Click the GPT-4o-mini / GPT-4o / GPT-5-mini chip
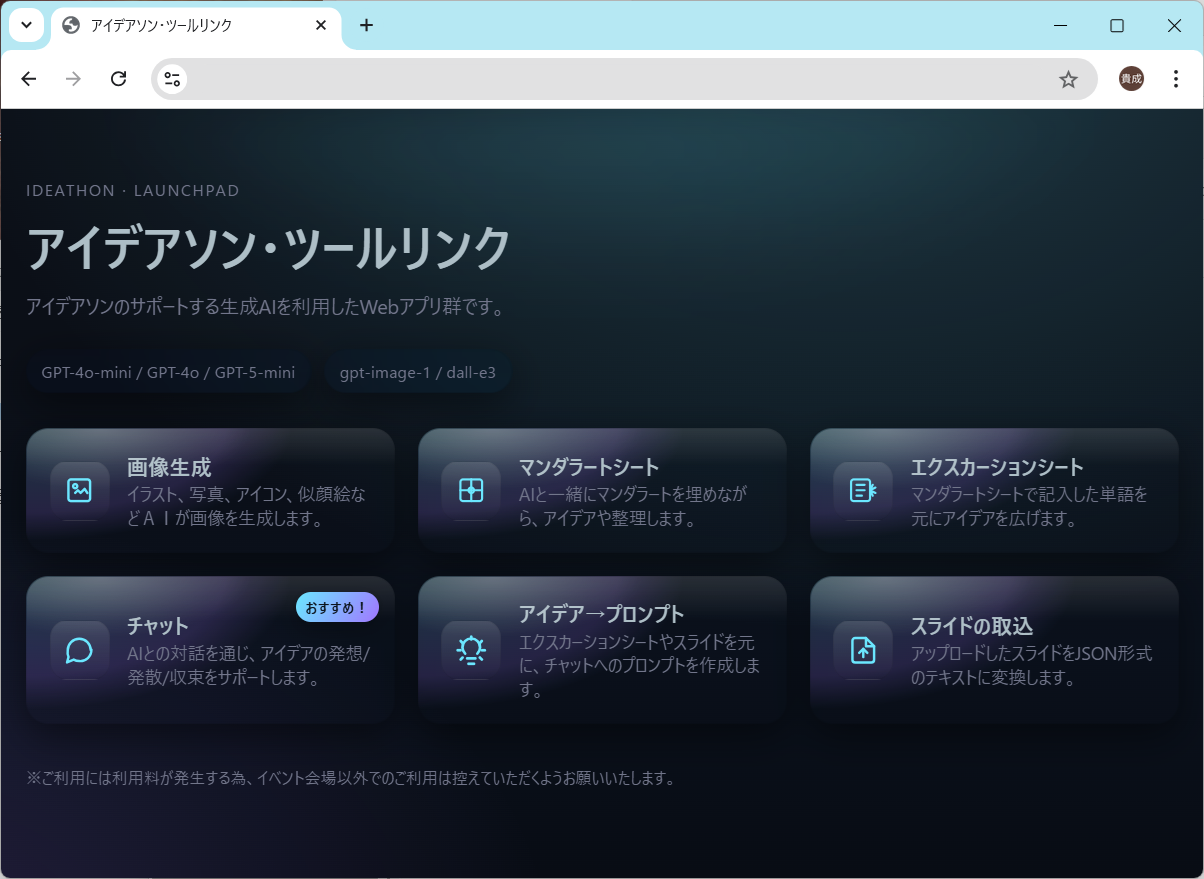 (x=168, y=373)
